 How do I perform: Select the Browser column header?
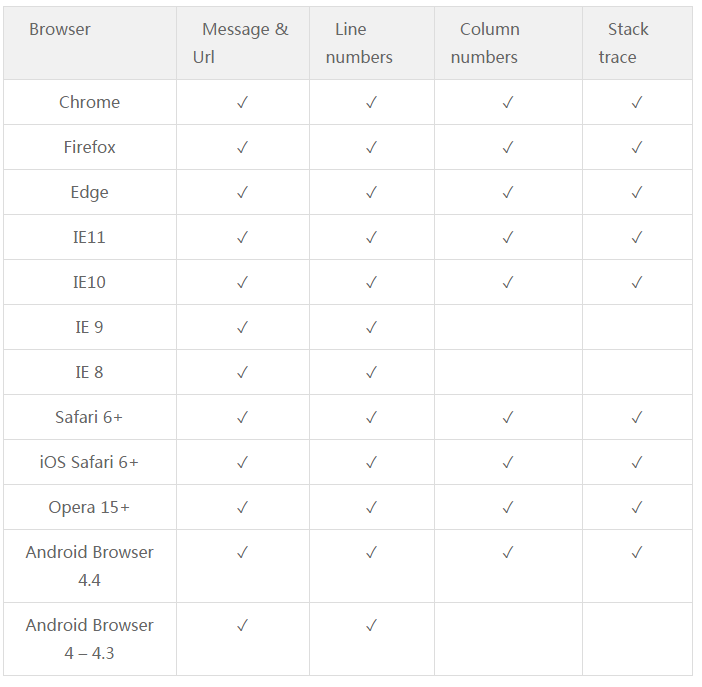coord(60,30)
